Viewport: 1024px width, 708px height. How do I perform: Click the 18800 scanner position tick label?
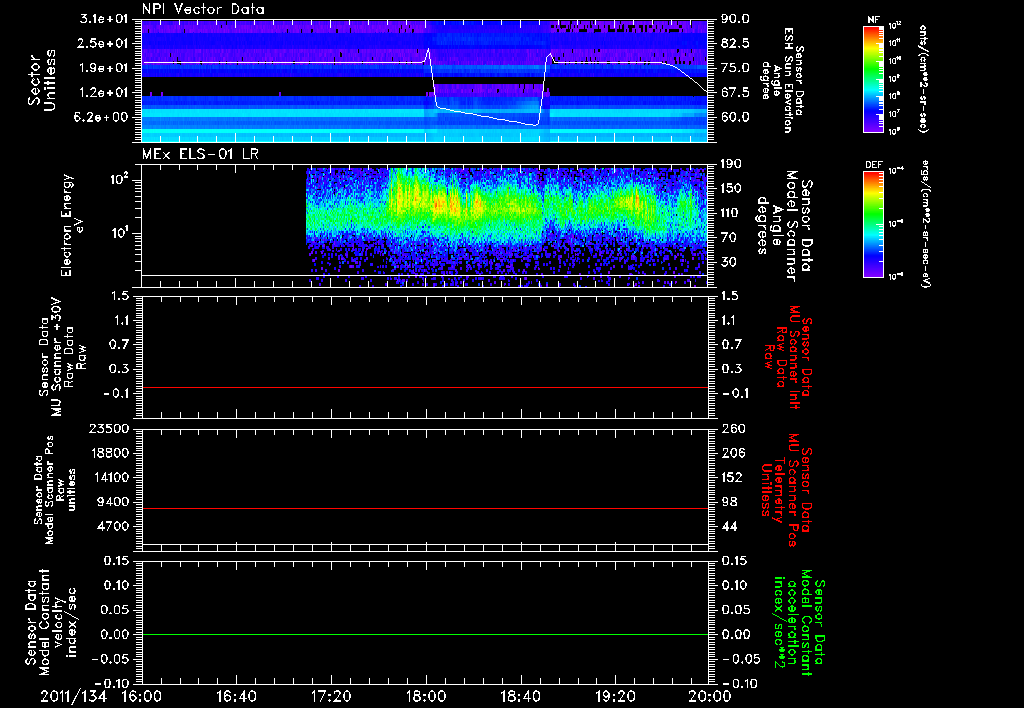[109, 453]
